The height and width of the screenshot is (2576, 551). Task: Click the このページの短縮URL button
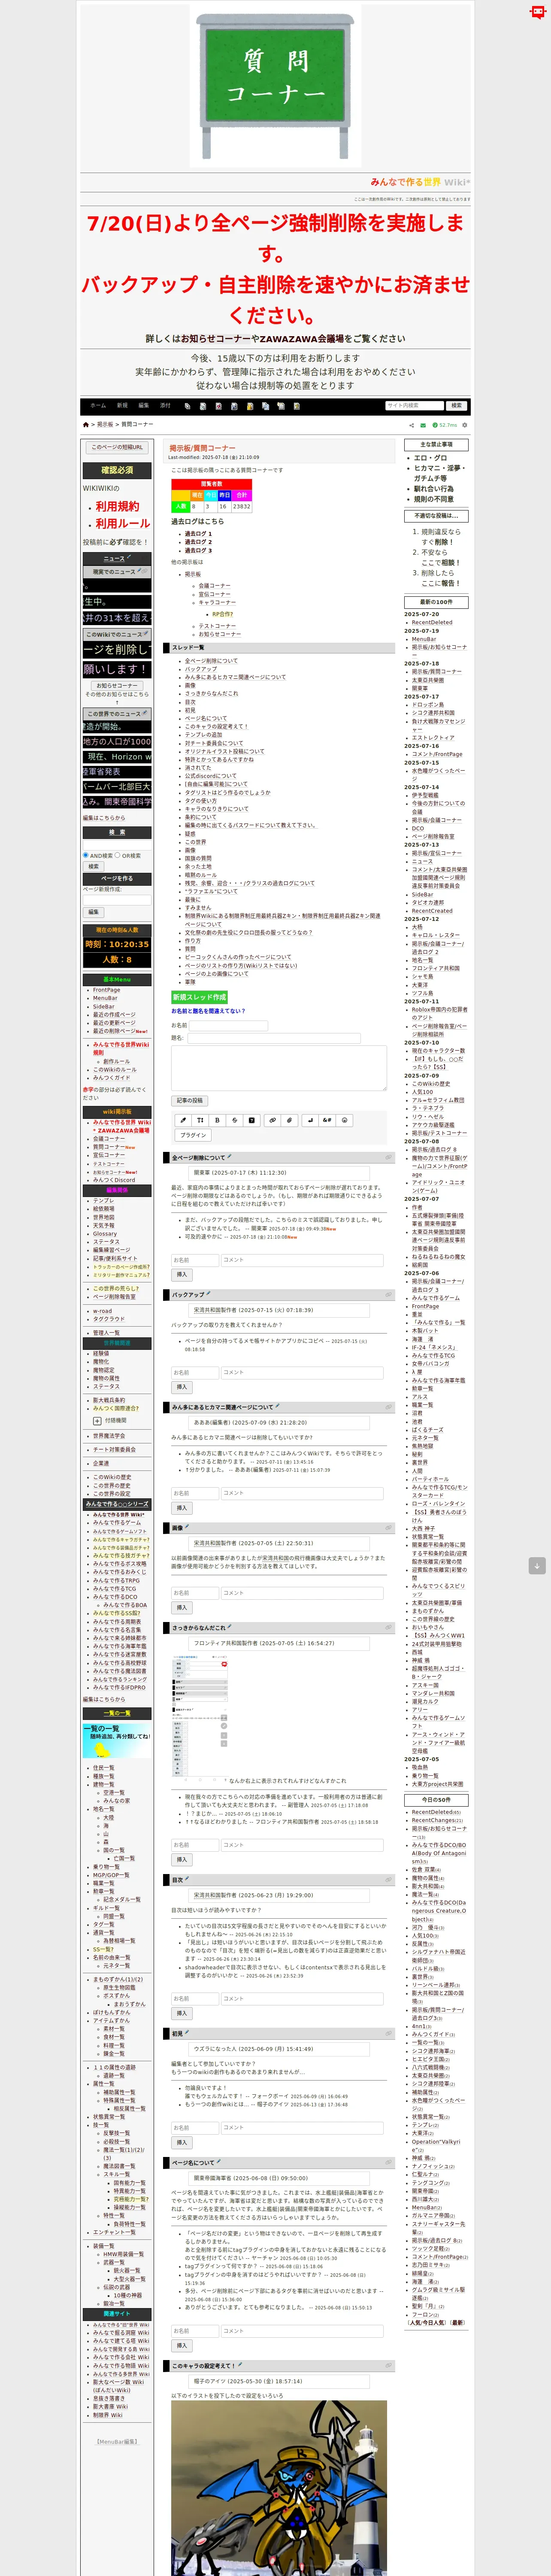click(117, 447)
